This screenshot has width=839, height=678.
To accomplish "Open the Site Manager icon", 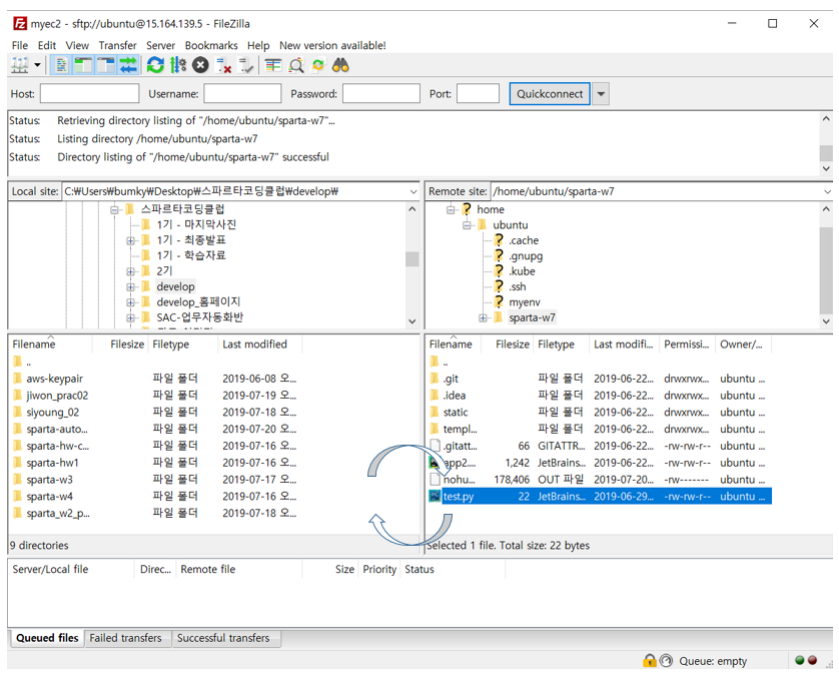I will pyautogui.click(x=20, y=65).
